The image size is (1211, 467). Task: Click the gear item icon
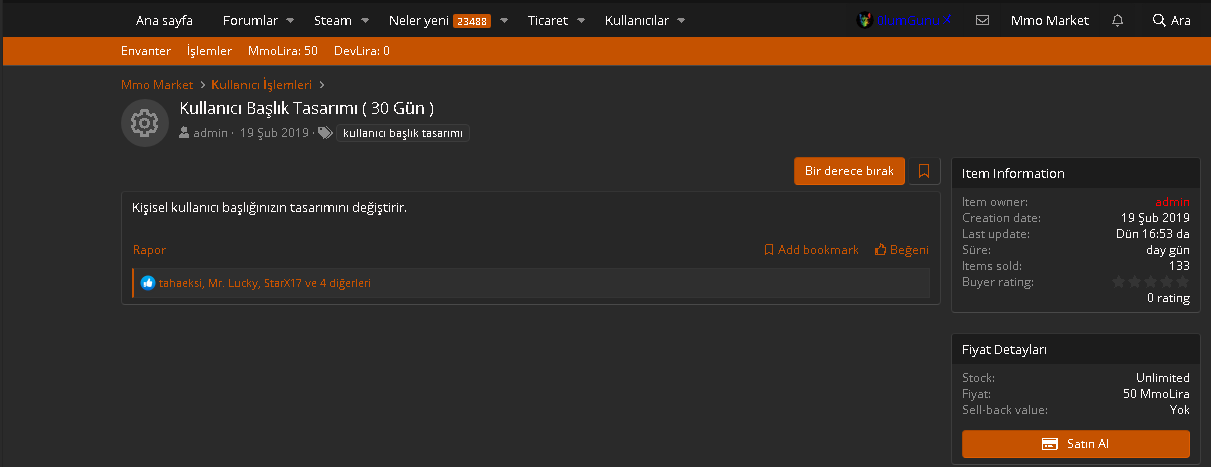145,124
